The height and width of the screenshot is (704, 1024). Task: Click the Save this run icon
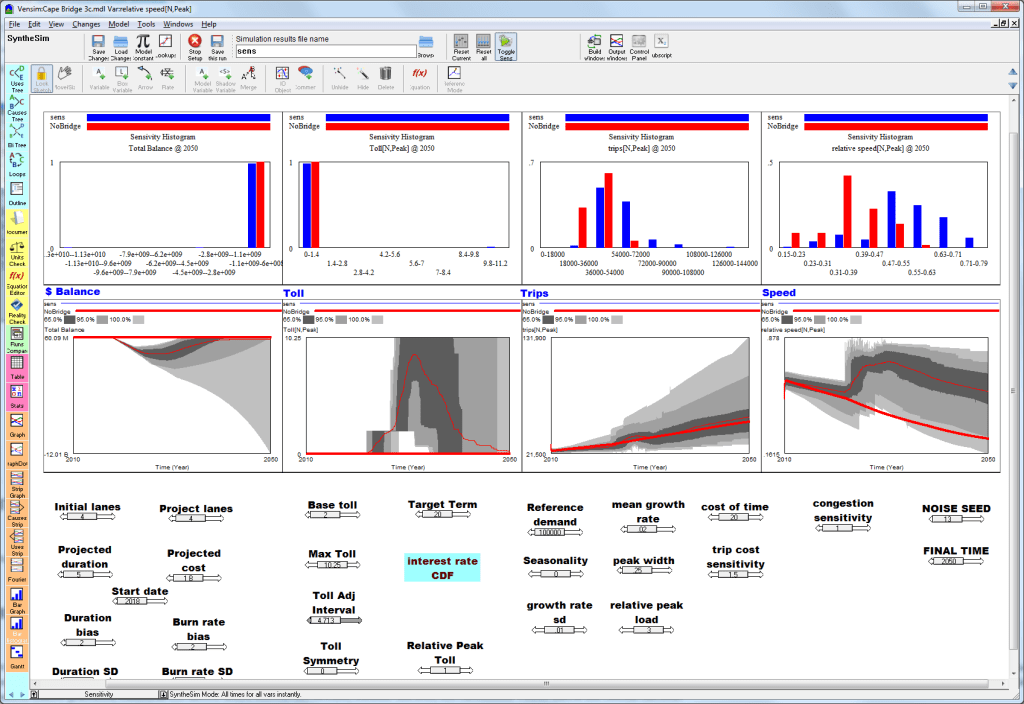(x=217, y=47)
